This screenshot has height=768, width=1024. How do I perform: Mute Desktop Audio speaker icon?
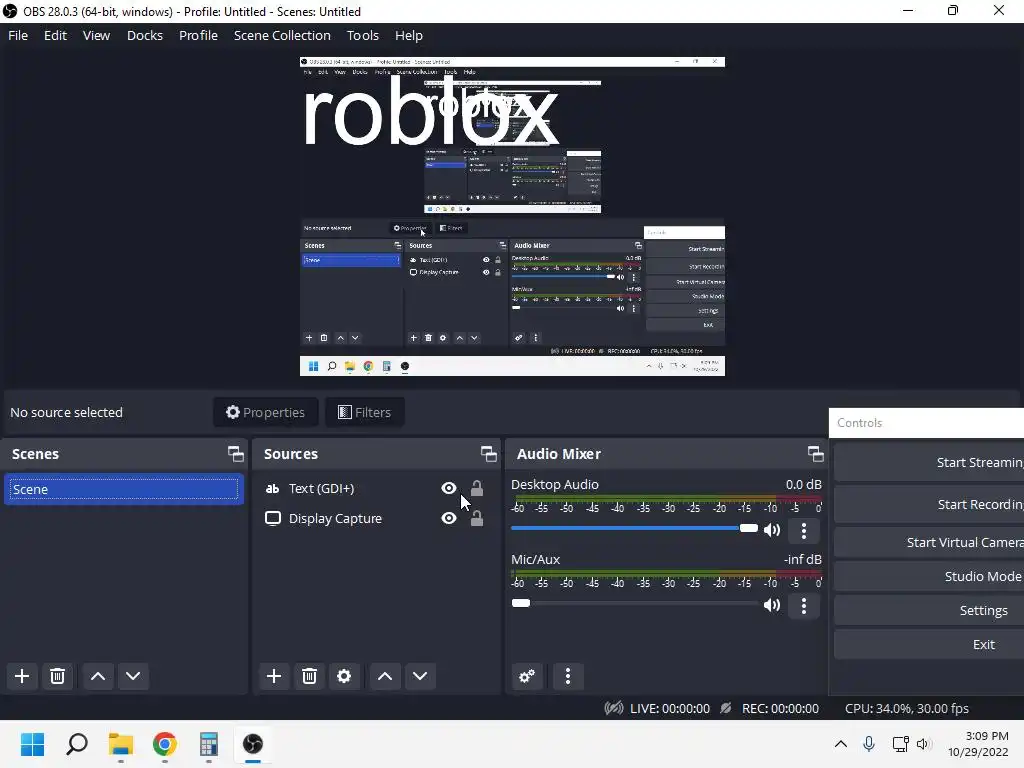(772, 530)
